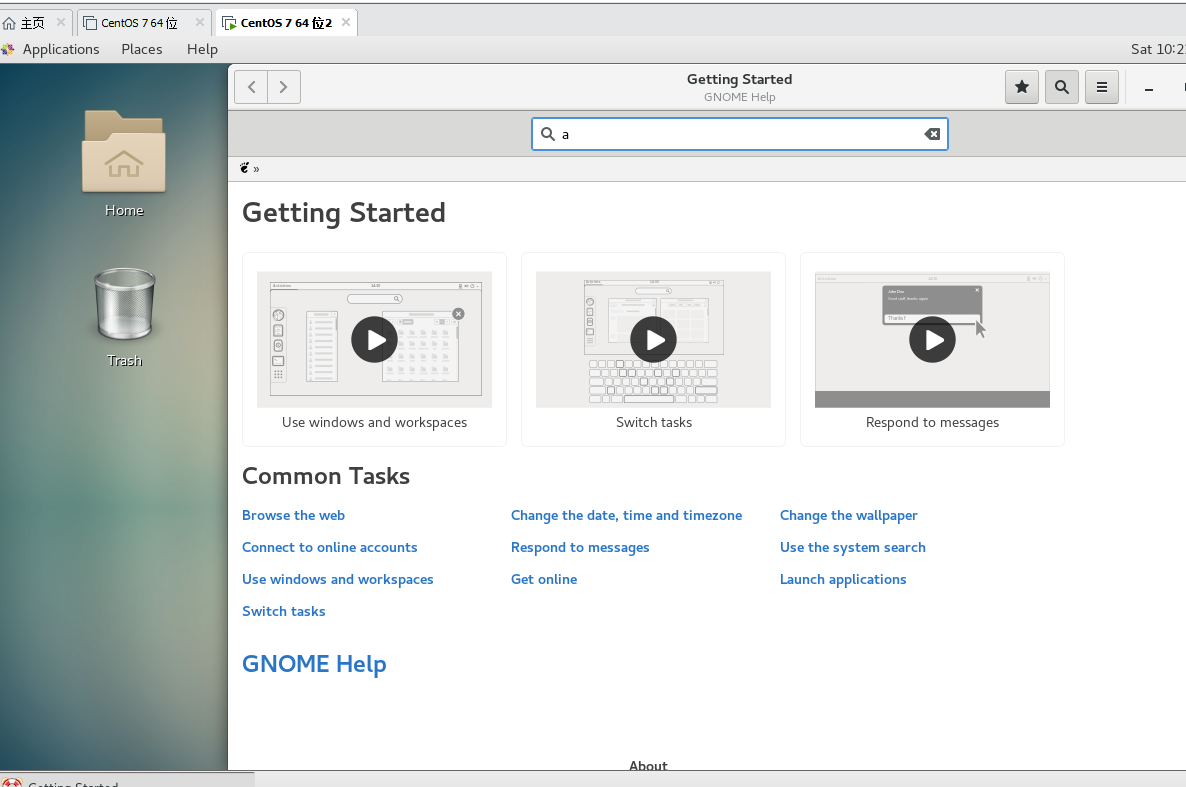Click the clock showing Sat time
This screenshot has height=787, width=1186.
click(x=1157, y=49)
